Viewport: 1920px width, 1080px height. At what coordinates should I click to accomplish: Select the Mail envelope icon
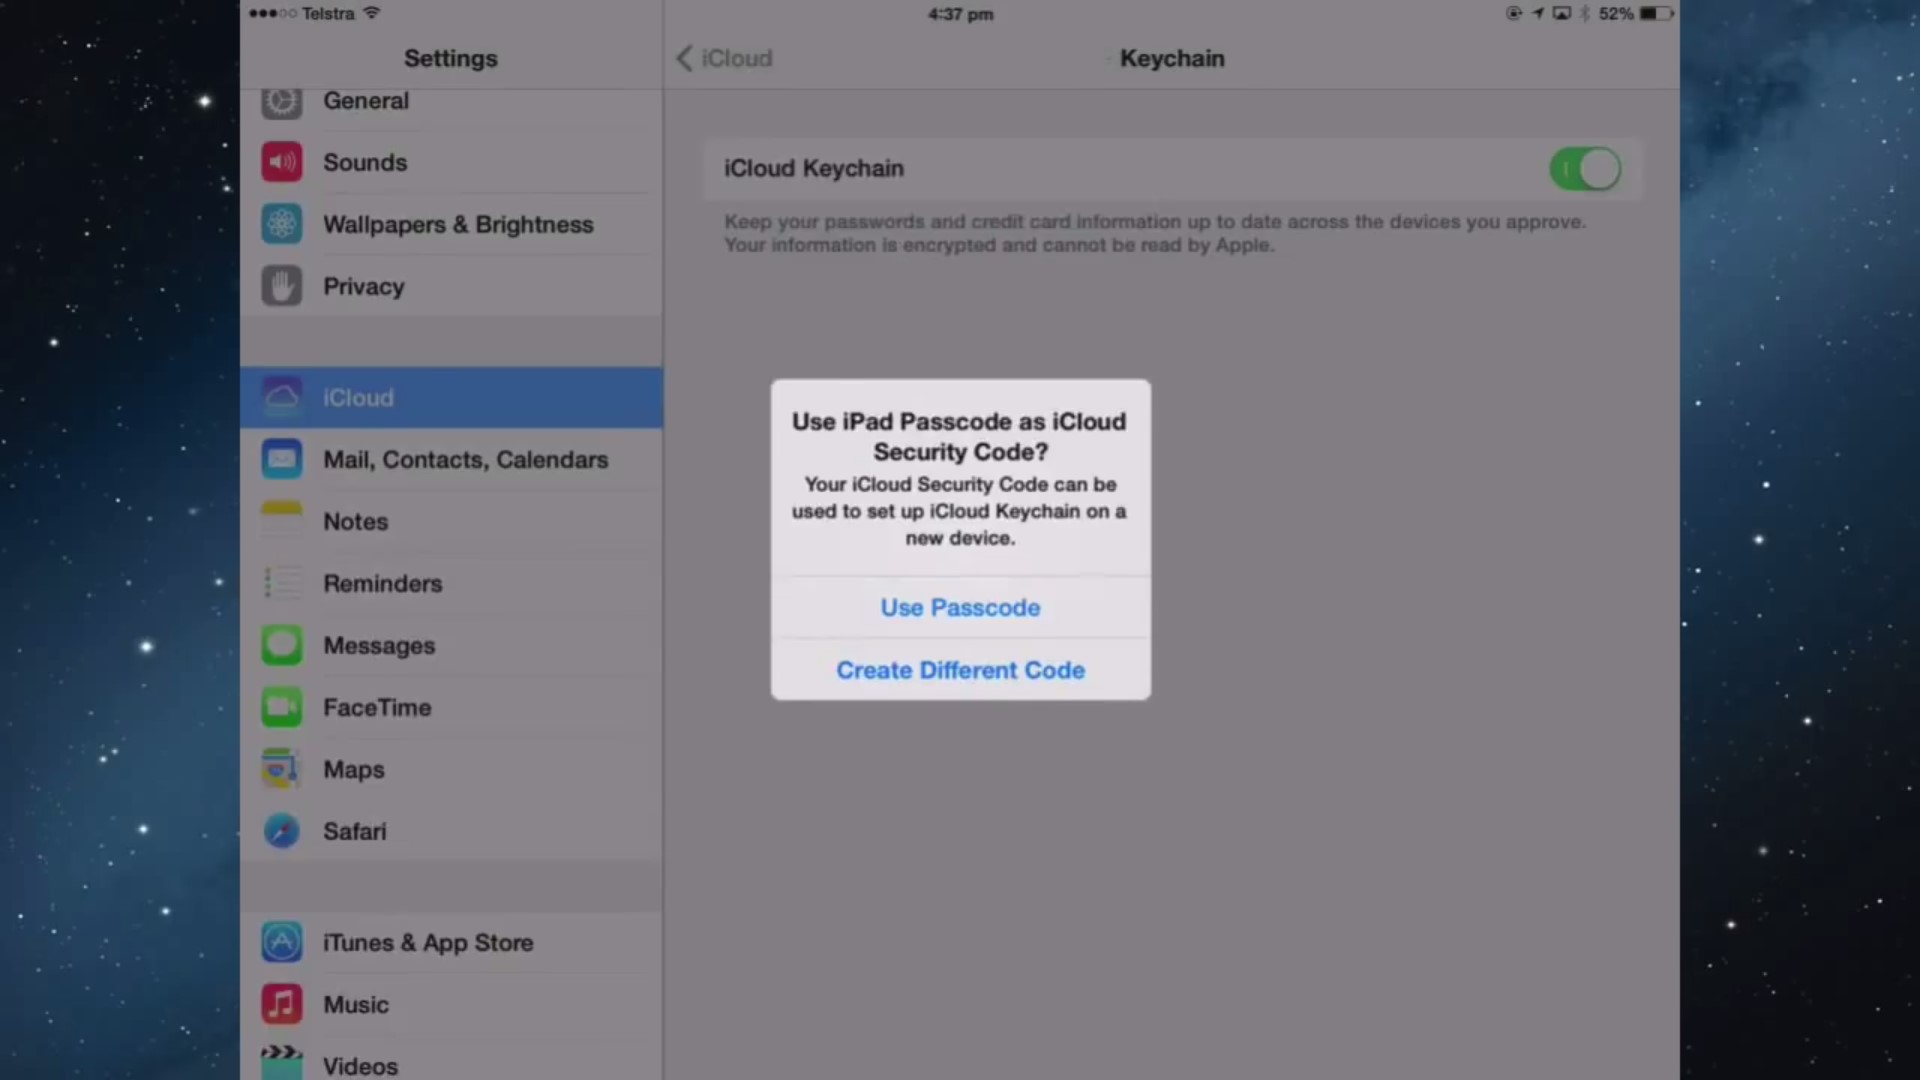coord(282,459)
